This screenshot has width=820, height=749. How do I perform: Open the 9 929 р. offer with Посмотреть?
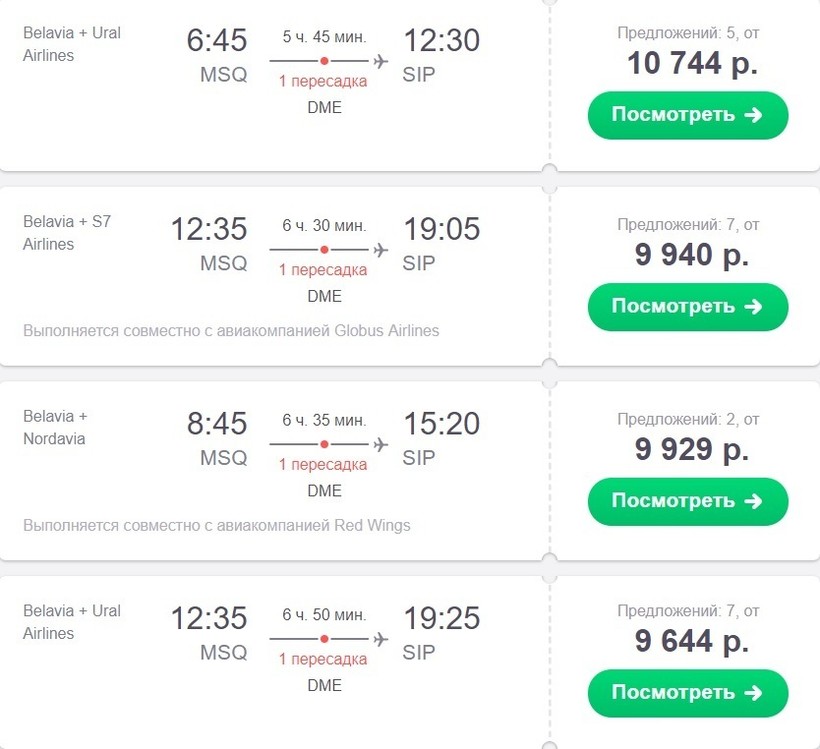click(x=687, y=501)
